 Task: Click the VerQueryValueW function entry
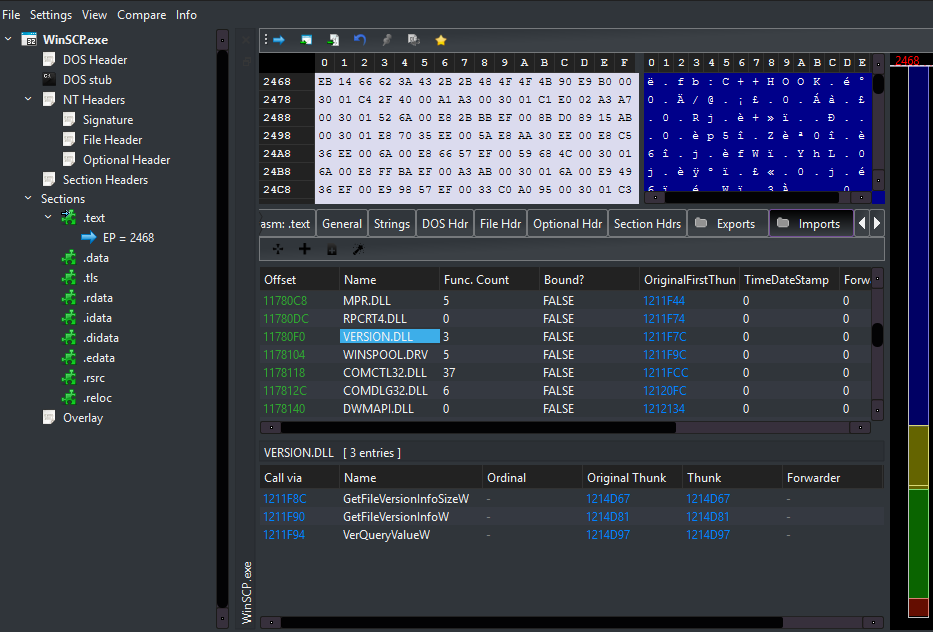click(386, 534)
